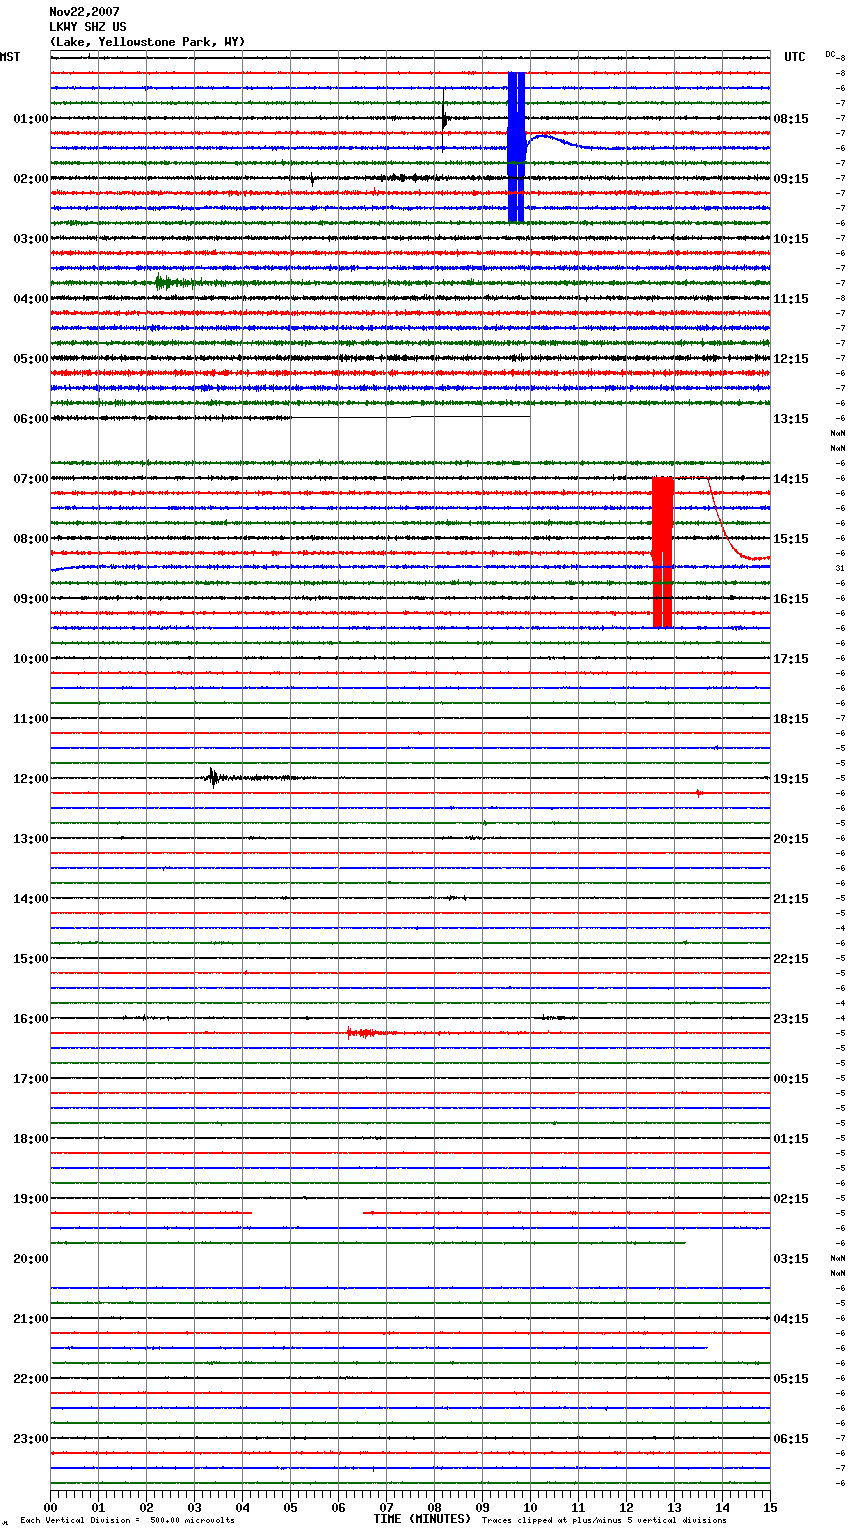This screenshot has height=1534, width=850.
Task: Click the 00:15 UTC time label
Action: point(791,1079)
